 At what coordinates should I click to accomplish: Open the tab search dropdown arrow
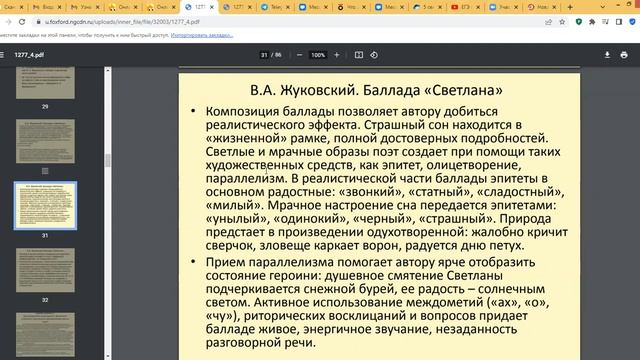[602, 7]
